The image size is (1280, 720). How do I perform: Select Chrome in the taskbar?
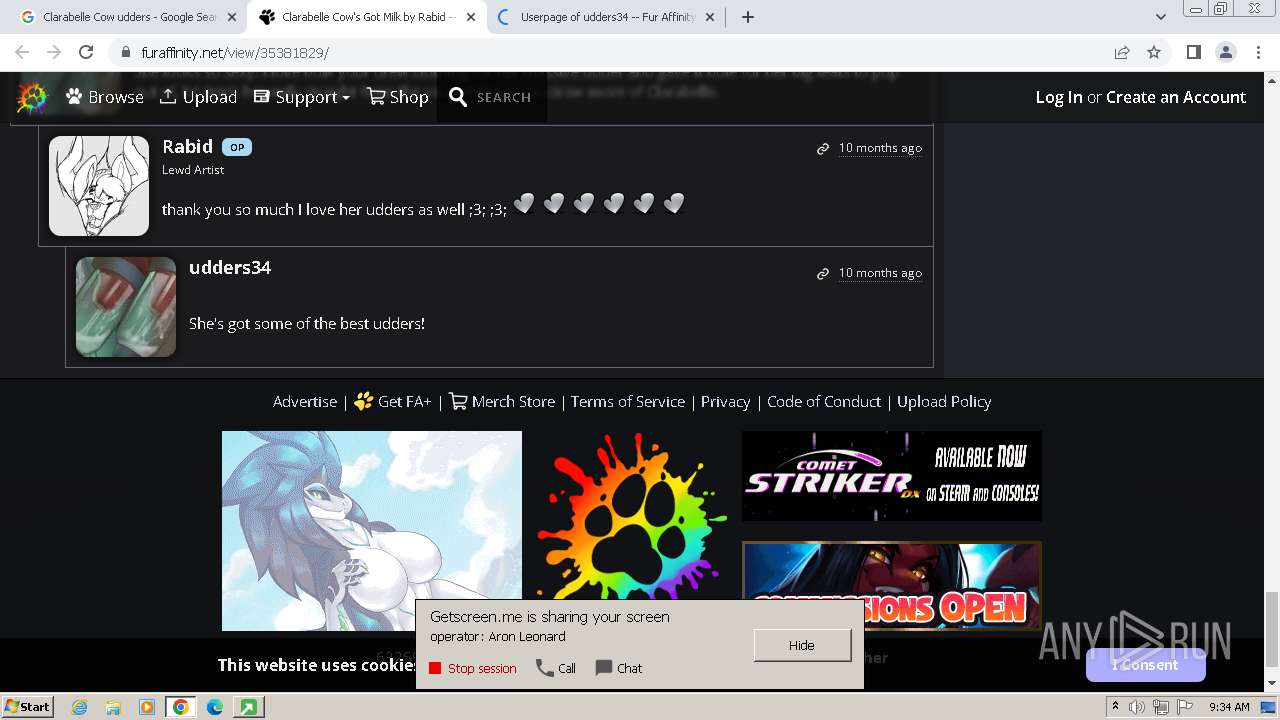180,707
